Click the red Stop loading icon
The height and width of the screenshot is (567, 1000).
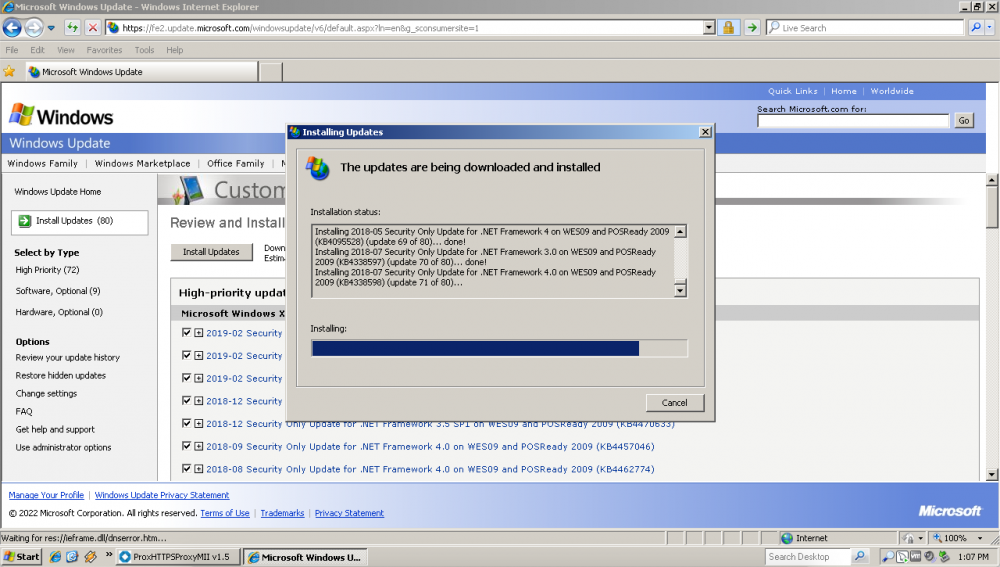[x=92, y=27]
